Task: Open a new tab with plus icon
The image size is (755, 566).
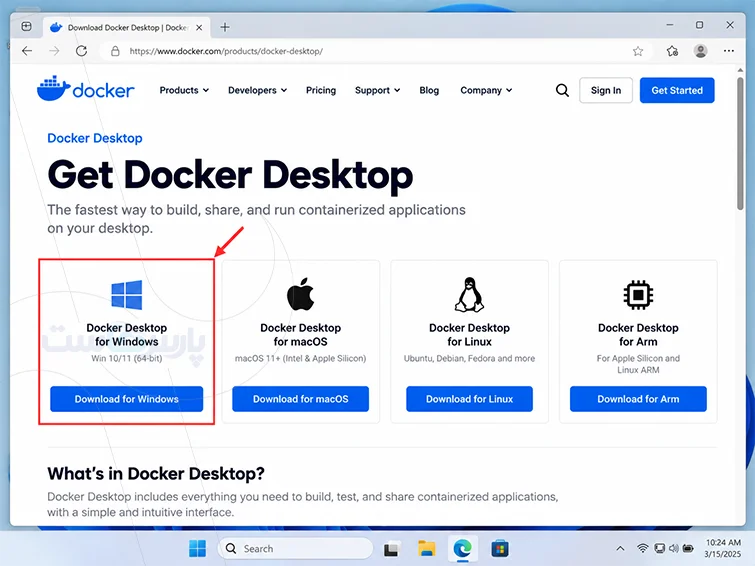Action: point(225,27)
